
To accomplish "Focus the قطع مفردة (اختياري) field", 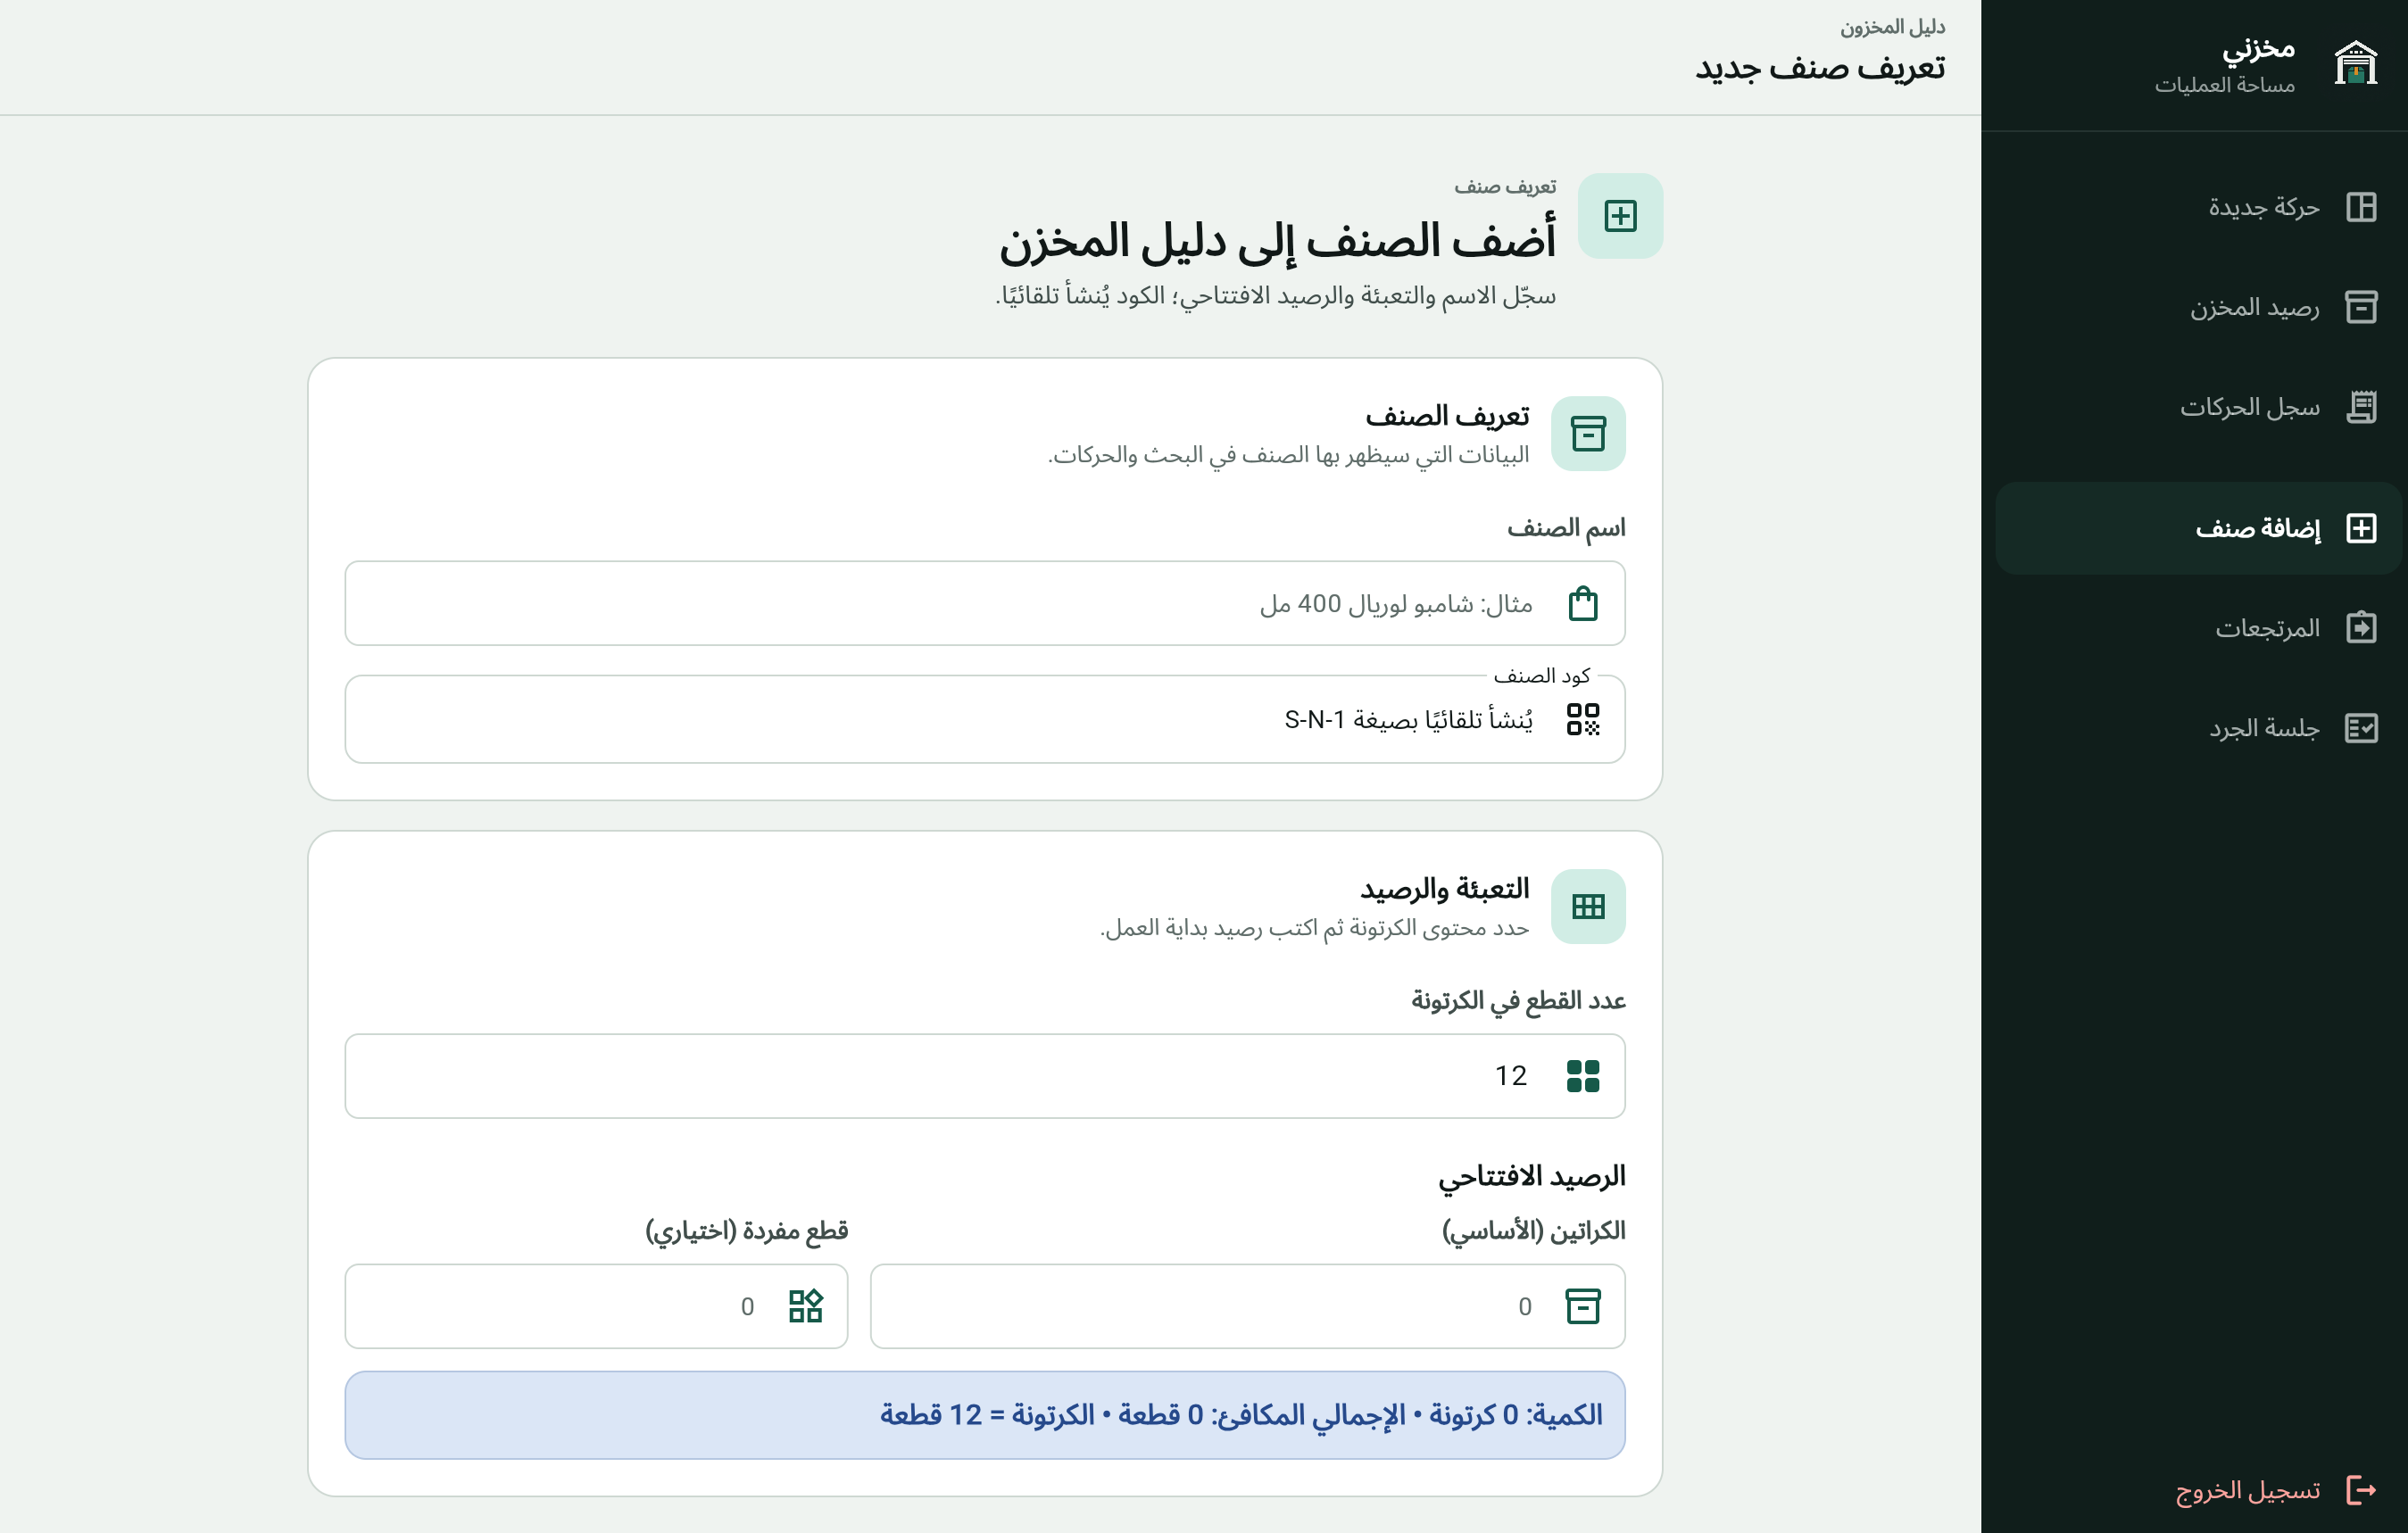I will 596,1306.
